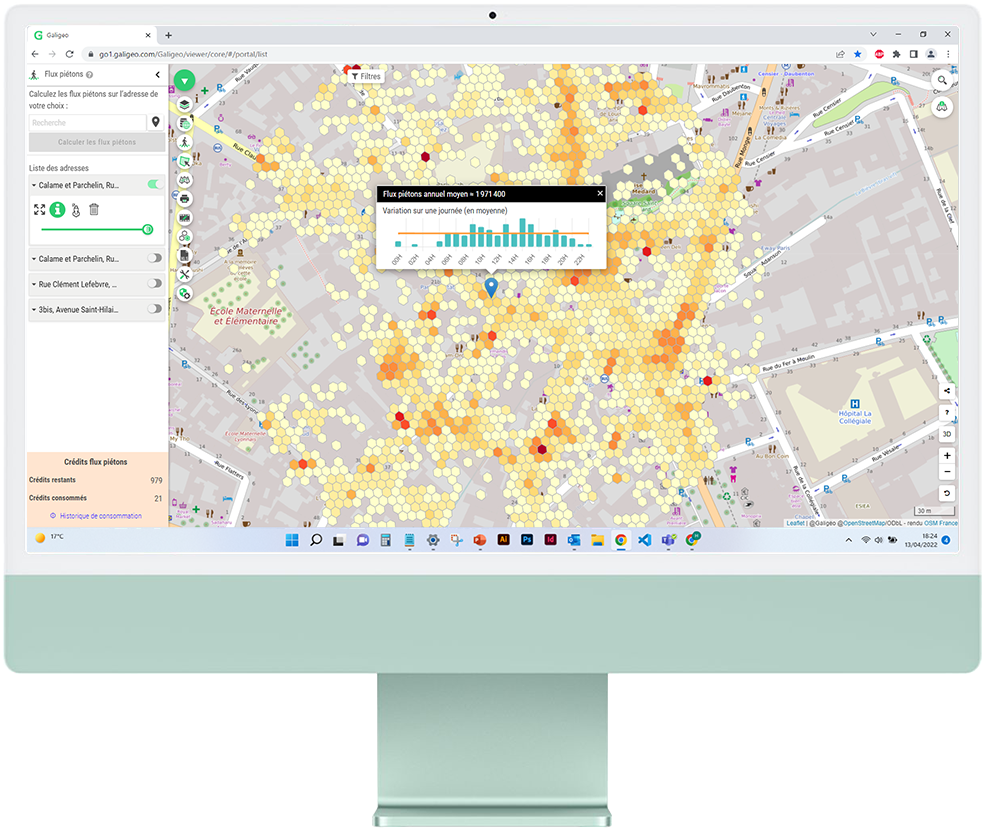Click the location pin beside search field
Viewport: 984px width, 830px height.
pos(155,122)
